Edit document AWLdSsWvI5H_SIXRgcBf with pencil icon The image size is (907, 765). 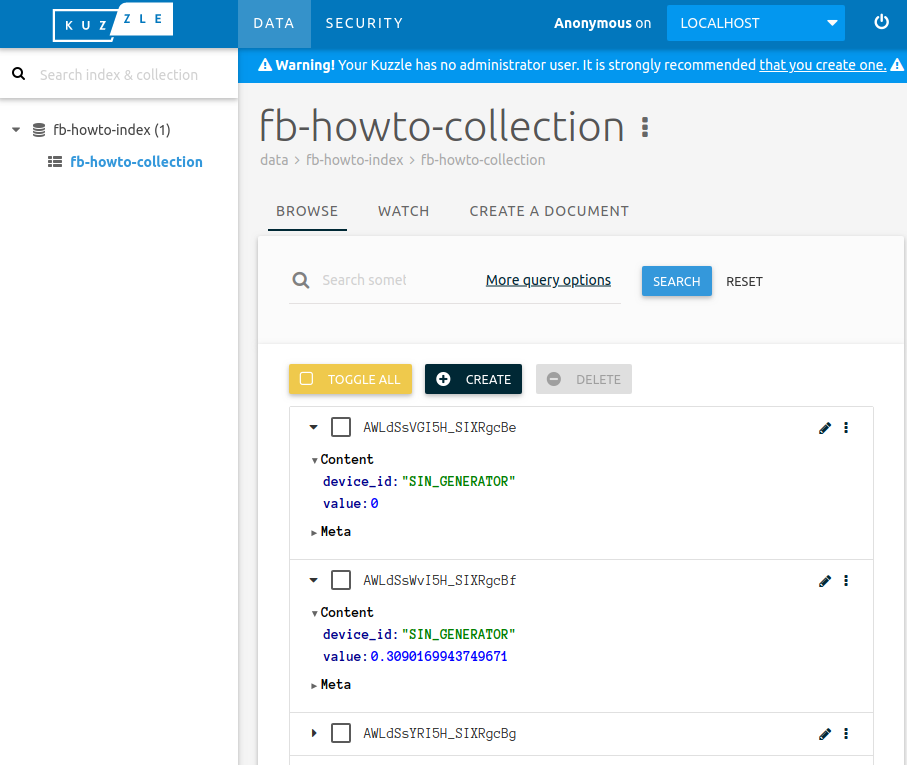[x=824, y=581]
